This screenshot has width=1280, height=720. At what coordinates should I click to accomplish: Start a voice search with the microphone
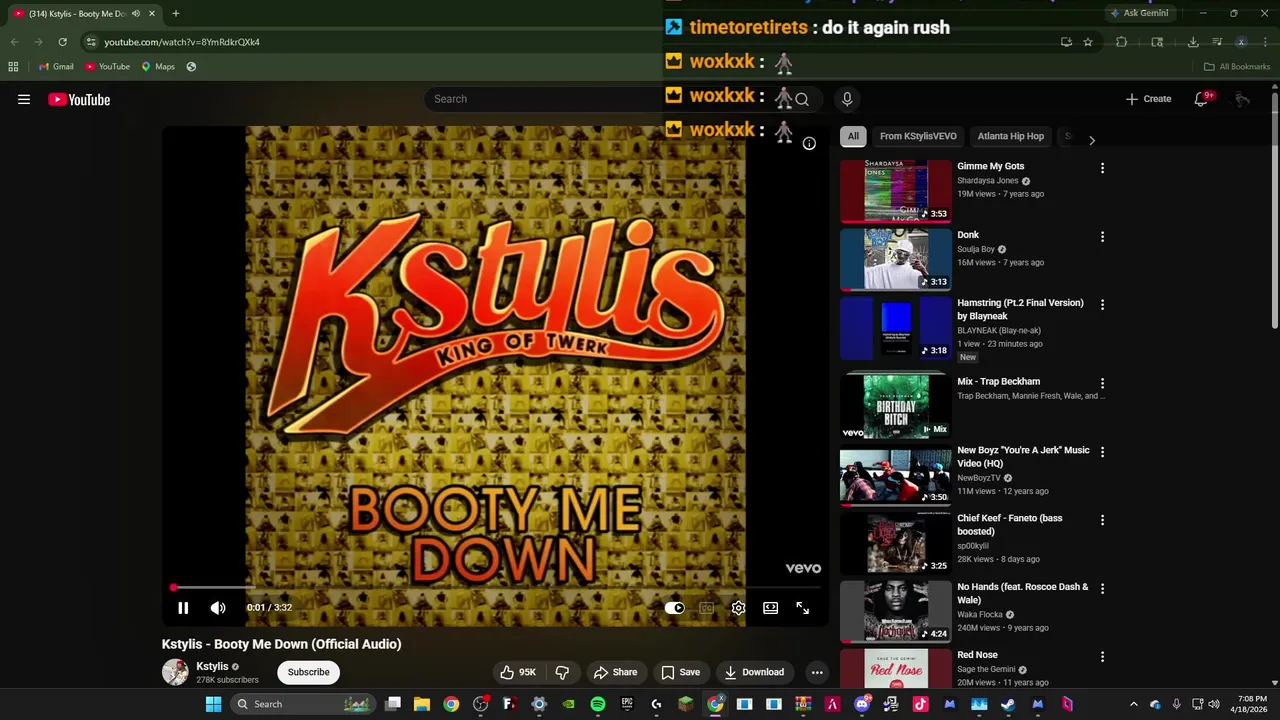[x=847, y=99]
